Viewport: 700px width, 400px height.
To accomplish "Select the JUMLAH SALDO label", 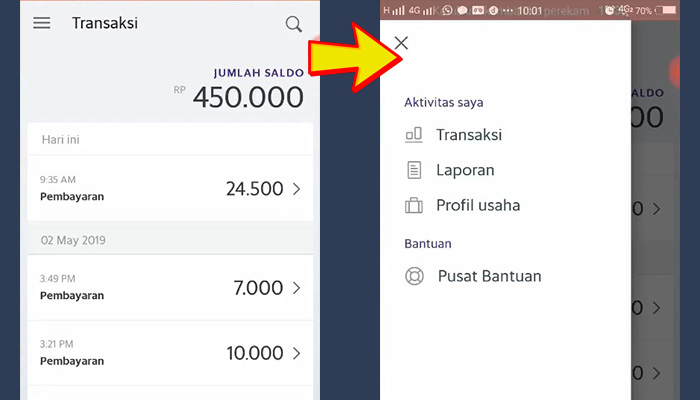I will (259, 73).
